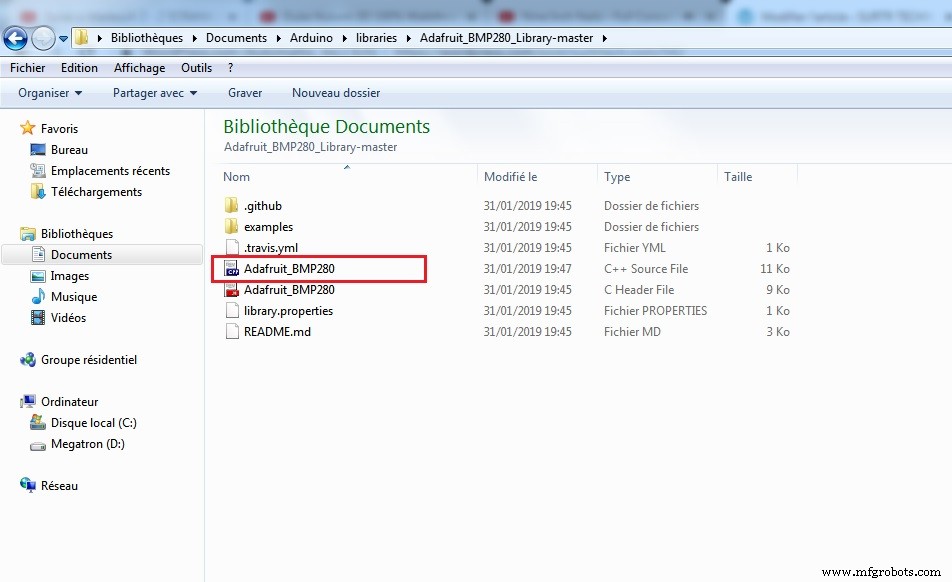Open the Organiser dropdown menu
Screen dimensions: 952x582
[51, 93]
